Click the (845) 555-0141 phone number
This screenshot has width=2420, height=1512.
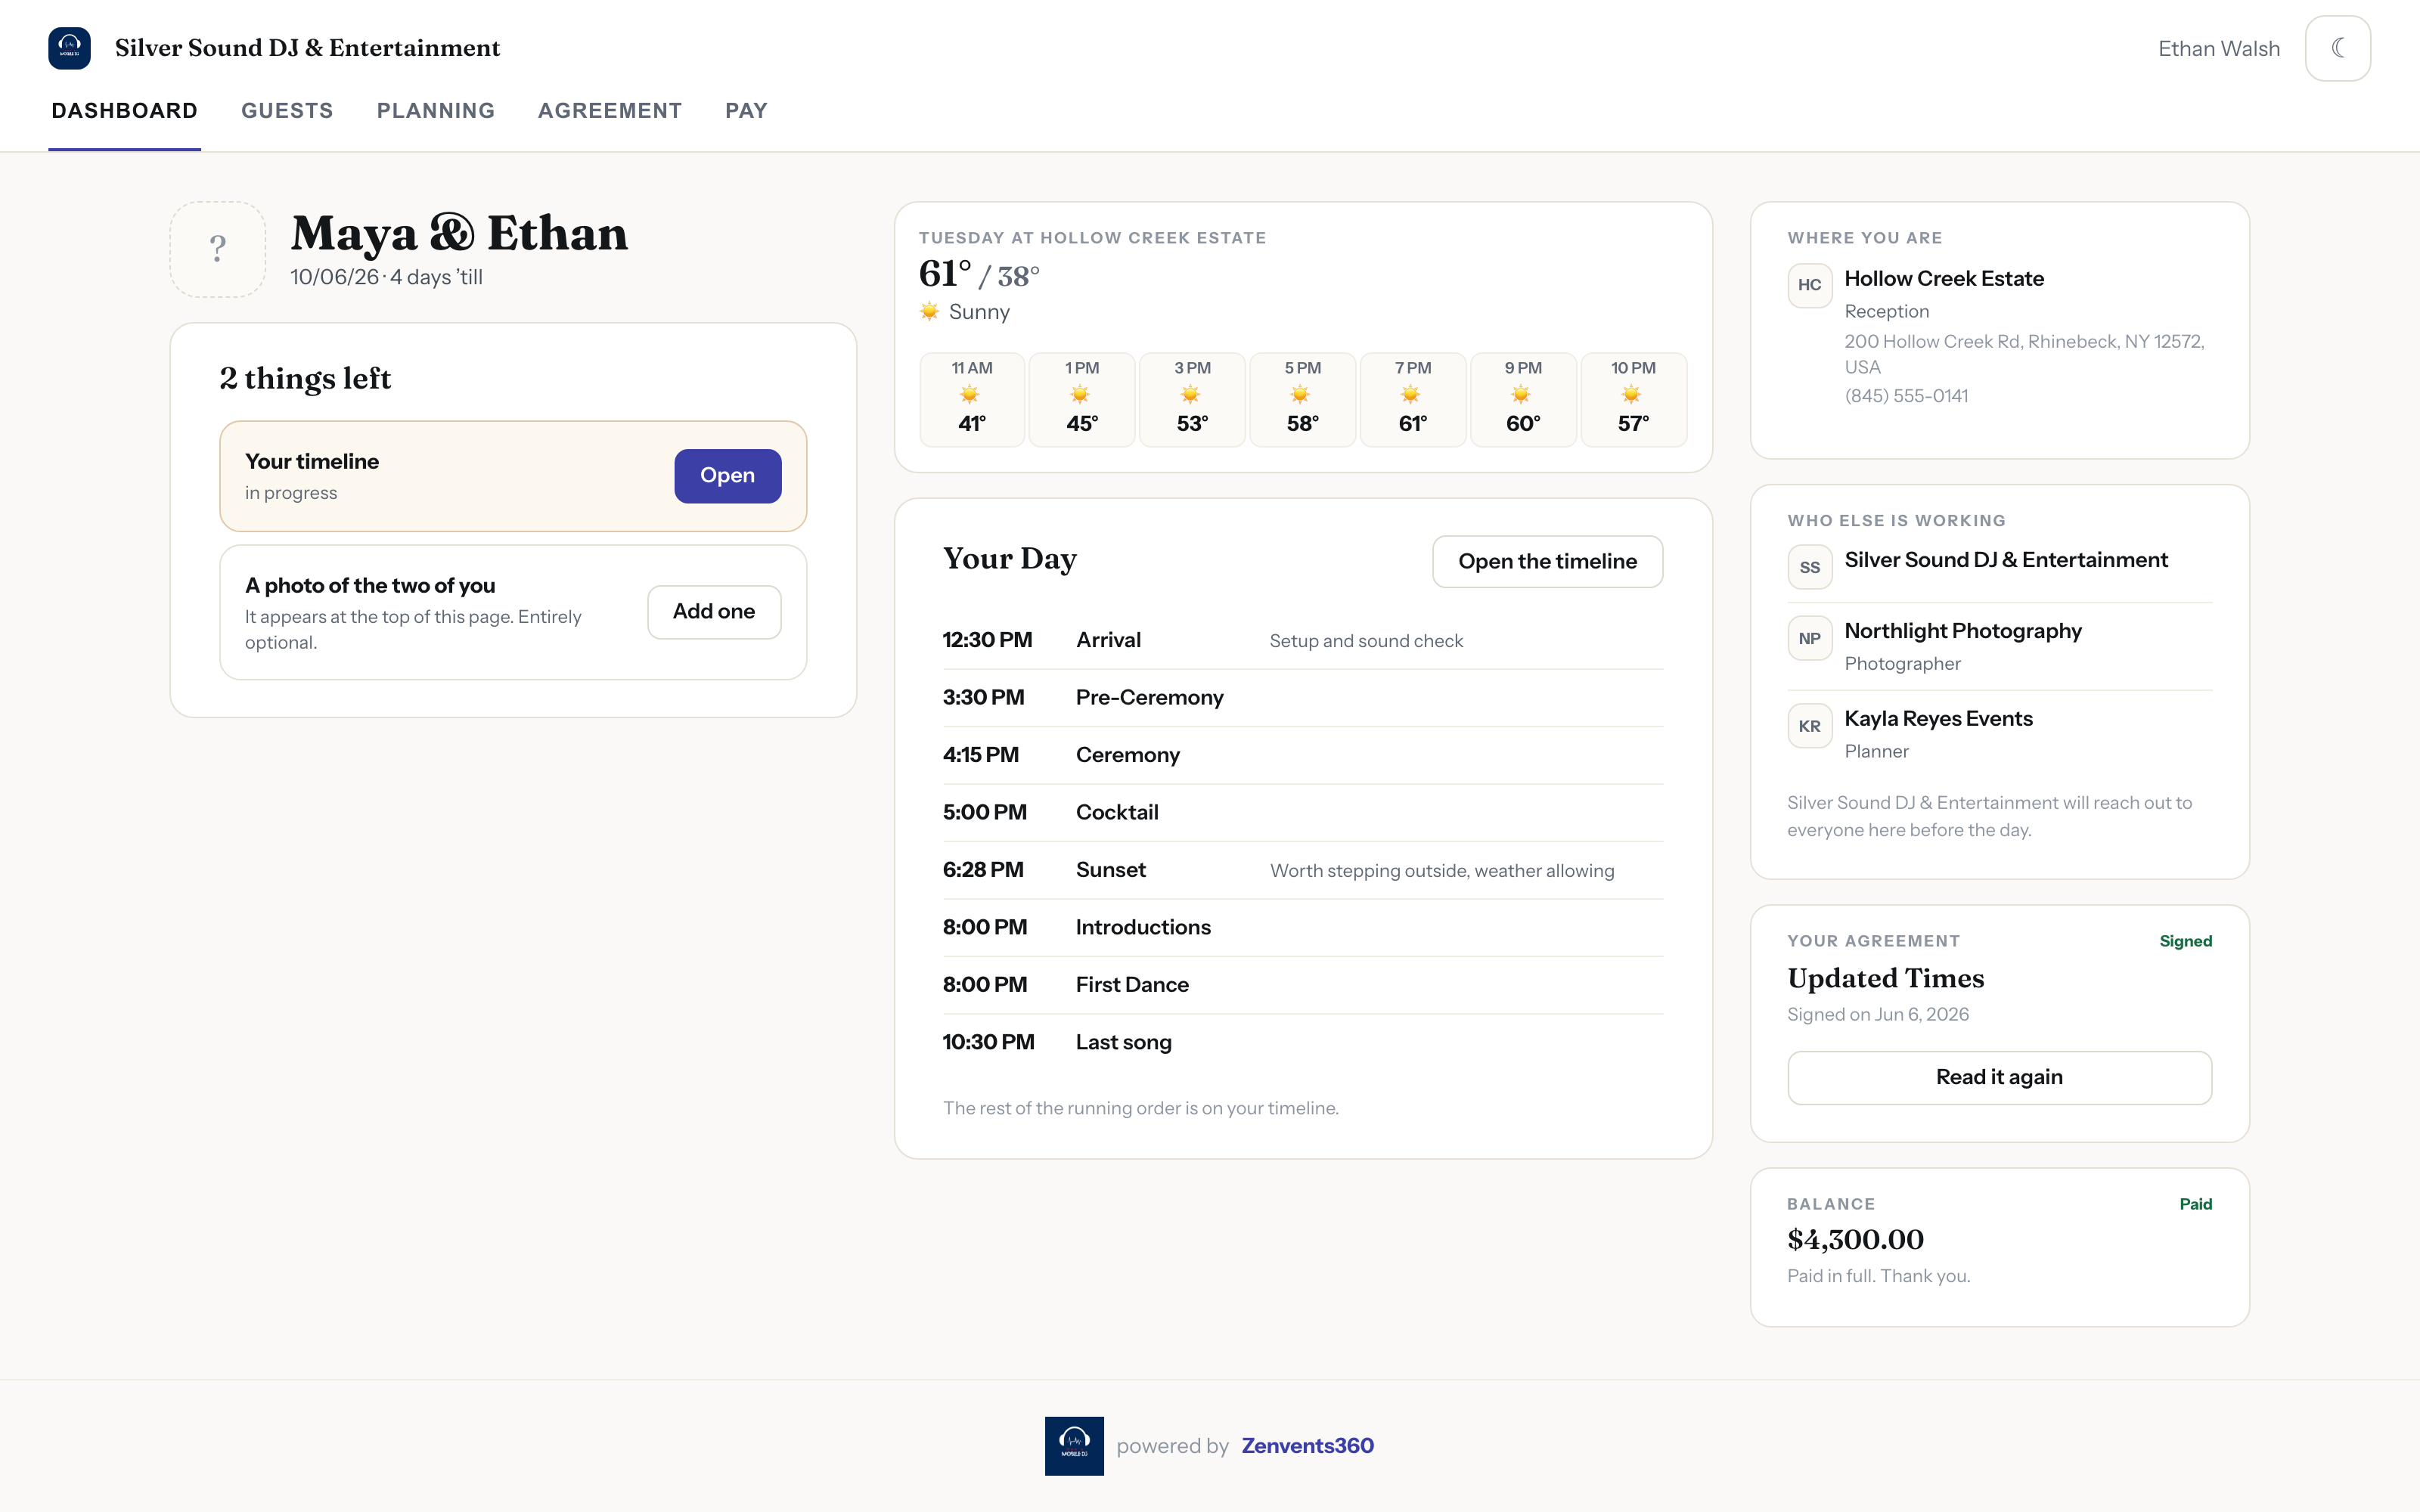1906,396
